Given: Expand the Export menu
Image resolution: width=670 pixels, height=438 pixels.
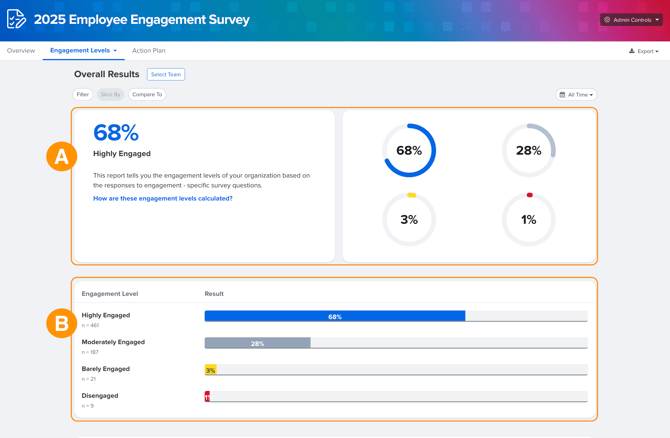Looking at the screenshot, I should pos(644,51).
